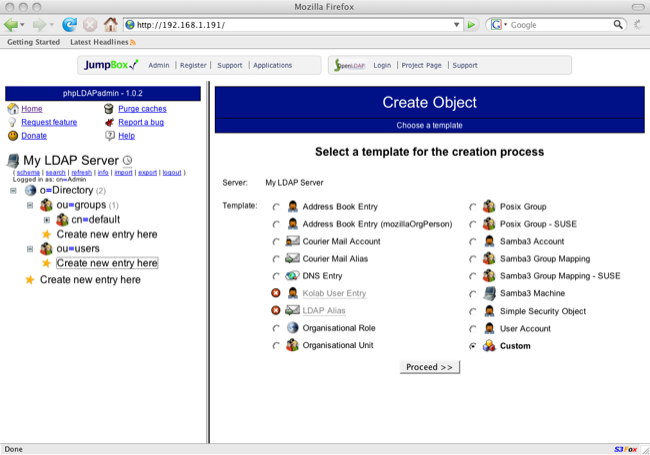The image size is (650, 455).
Task: Open the Getting Started bookmark
Action: 34,42
